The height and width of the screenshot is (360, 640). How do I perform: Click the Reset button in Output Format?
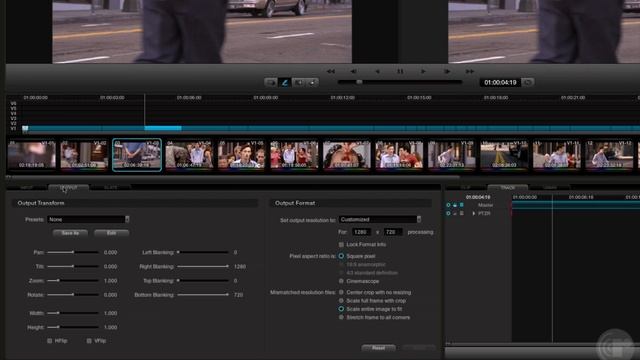(x=378, y=348)
